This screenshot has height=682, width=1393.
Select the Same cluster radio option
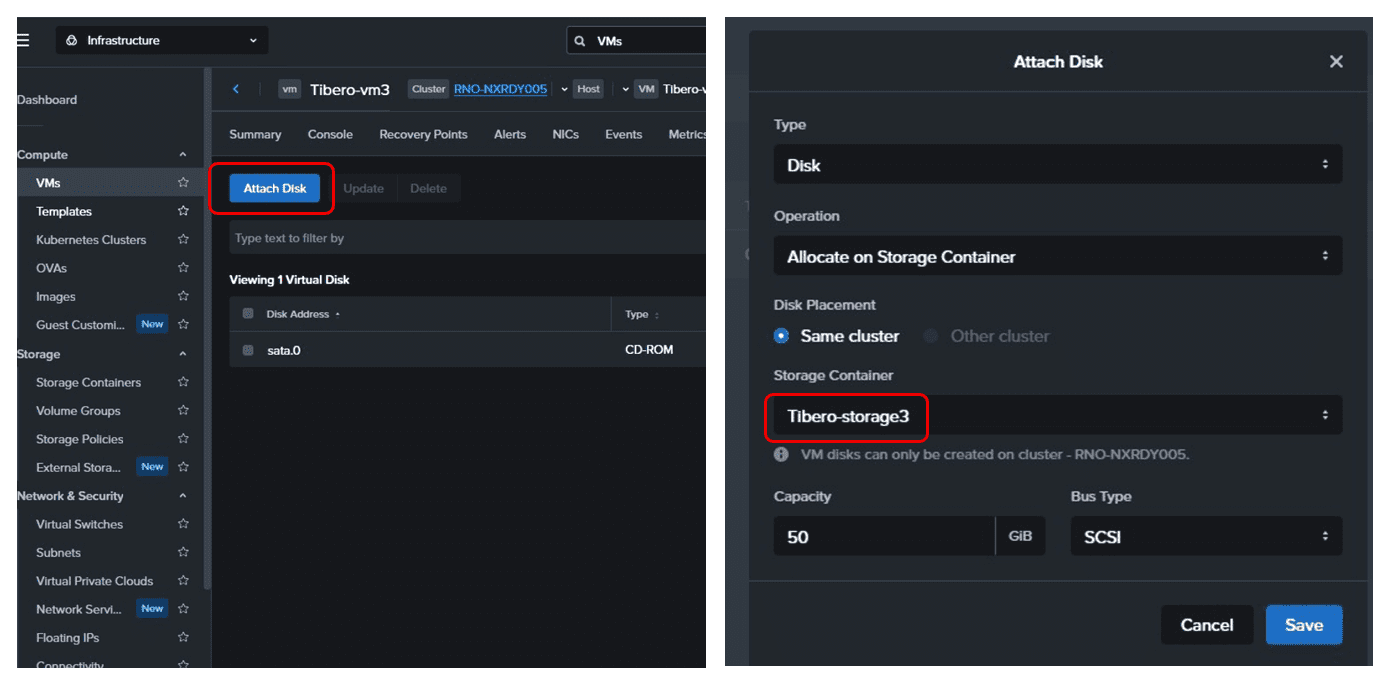tap(782, 336)
